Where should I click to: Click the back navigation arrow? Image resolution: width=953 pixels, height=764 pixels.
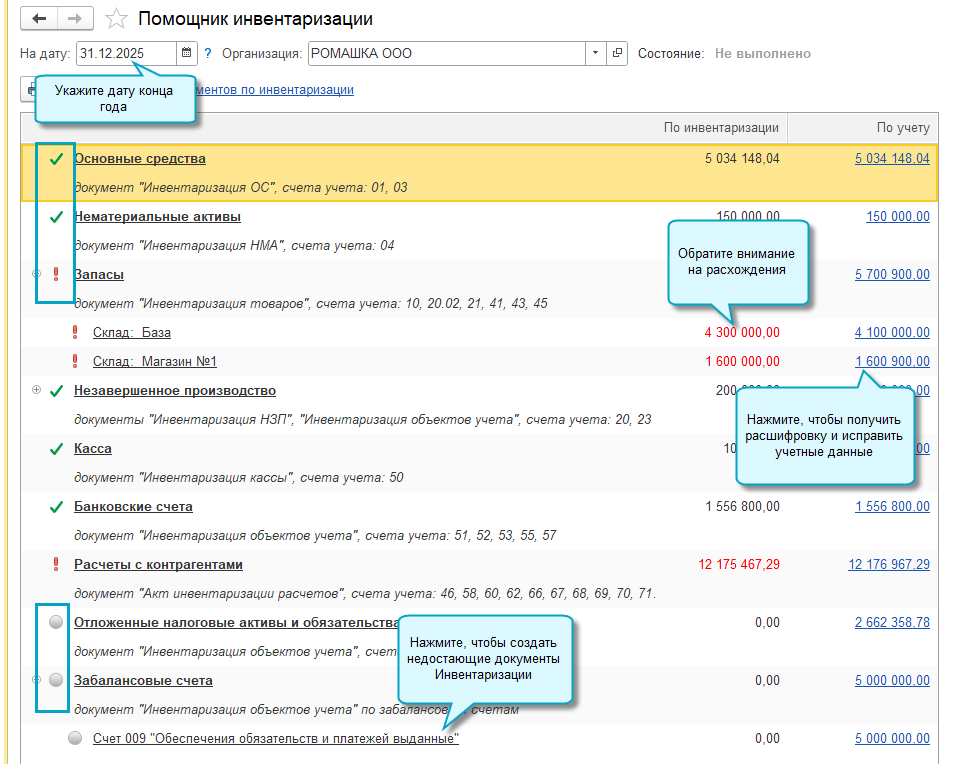click(38, 18)
